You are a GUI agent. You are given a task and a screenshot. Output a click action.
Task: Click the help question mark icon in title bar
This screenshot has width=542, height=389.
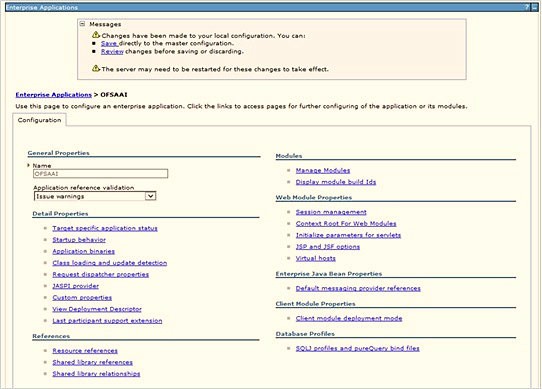(x=527, y=7)
